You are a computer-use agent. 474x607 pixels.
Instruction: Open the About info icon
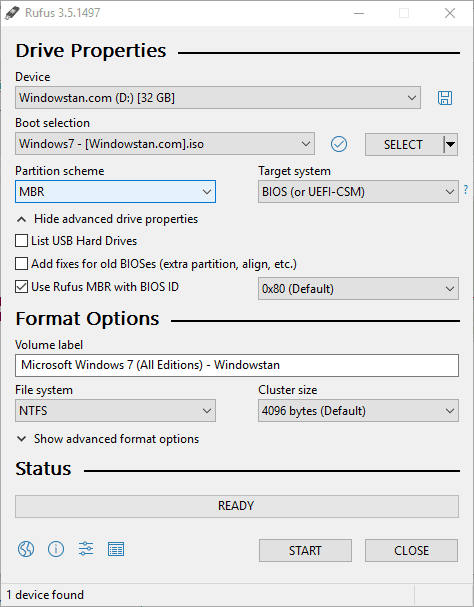coord(56,549)
